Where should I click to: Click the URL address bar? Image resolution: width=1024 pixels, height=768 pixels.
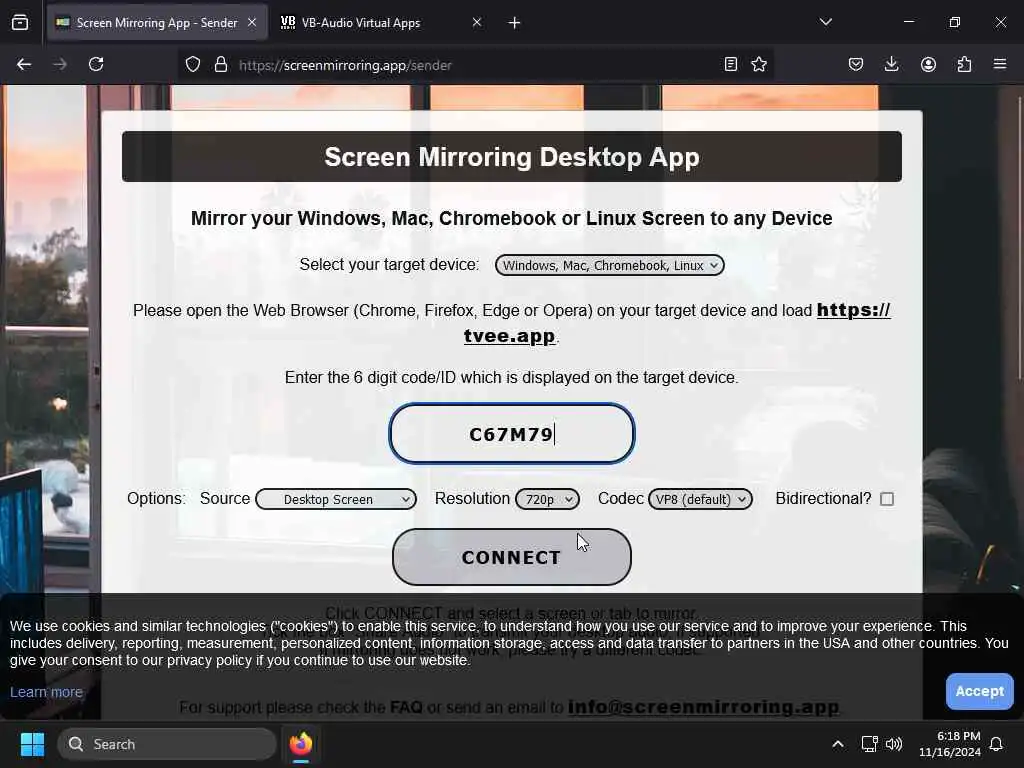[475, 65]
